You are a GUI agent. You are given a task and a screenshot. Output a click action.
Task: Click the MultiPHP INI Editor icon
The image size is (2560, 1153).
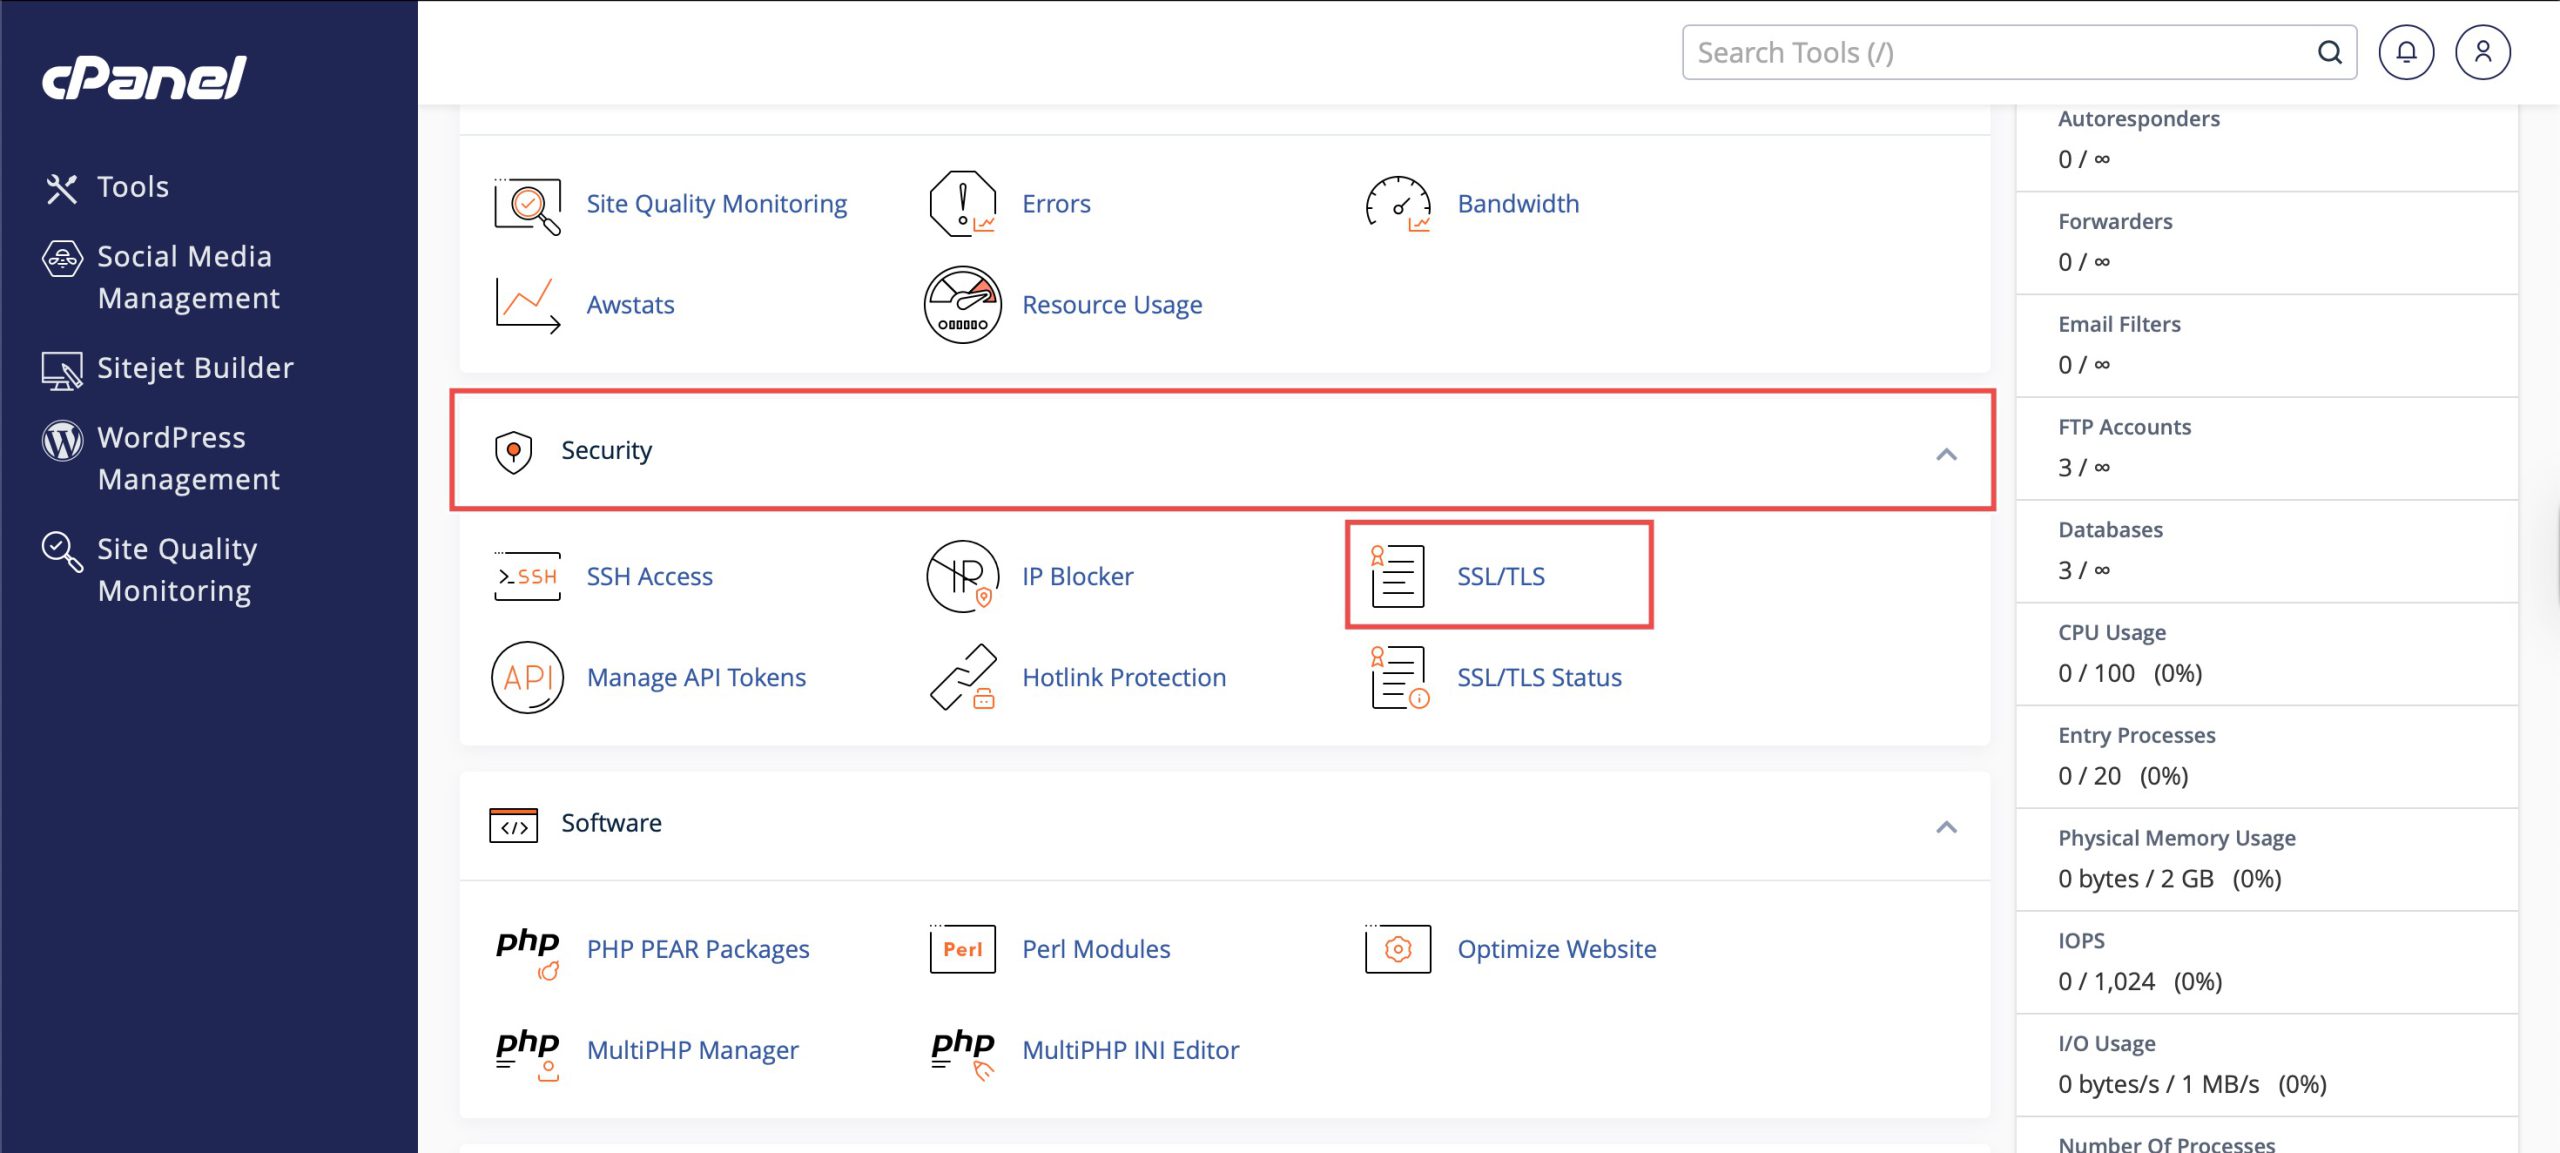(962, 1054)
